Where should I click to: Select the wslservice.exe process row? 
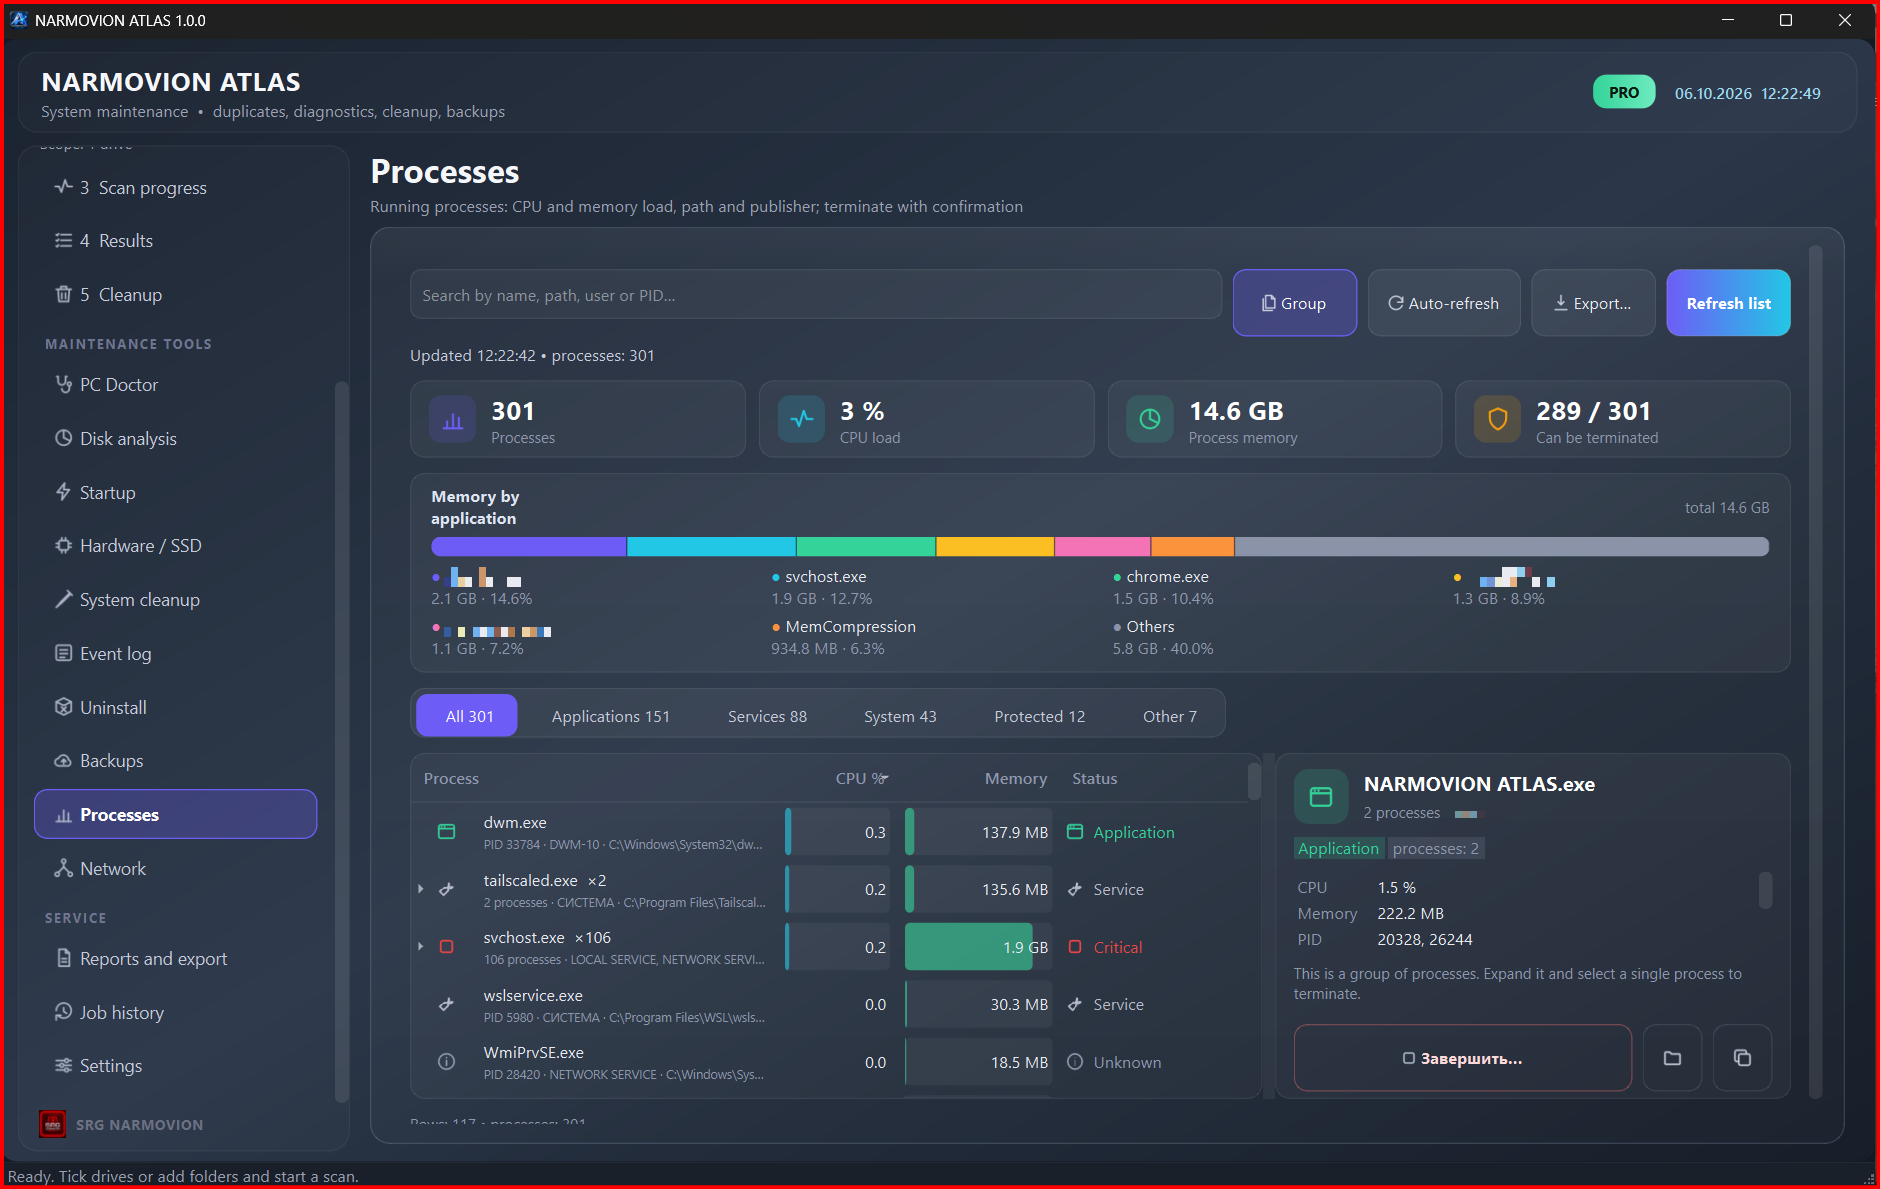[830, 1004]
